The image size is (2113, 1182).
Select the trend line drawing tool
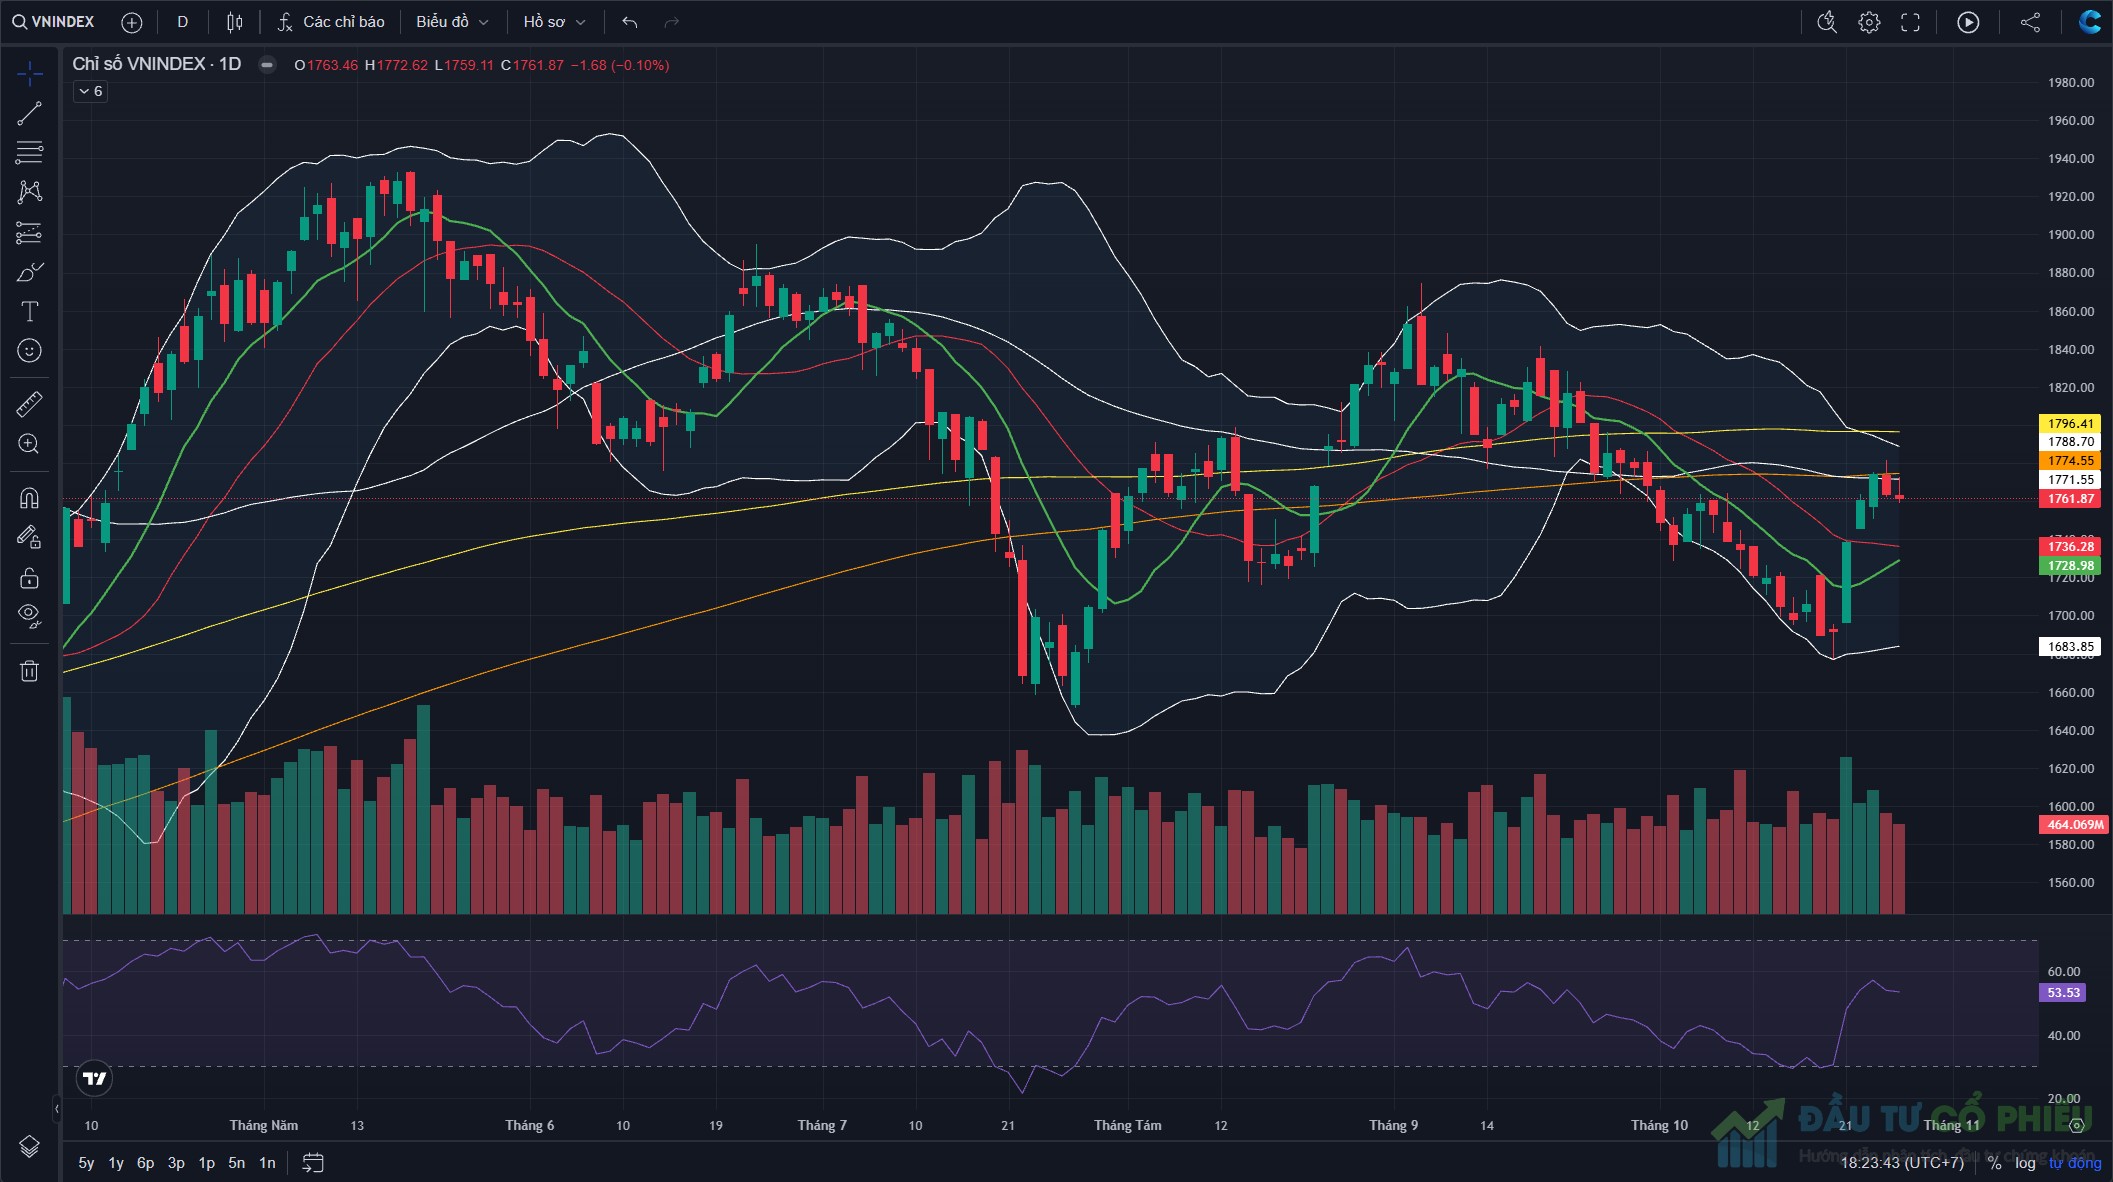point(29,113)
